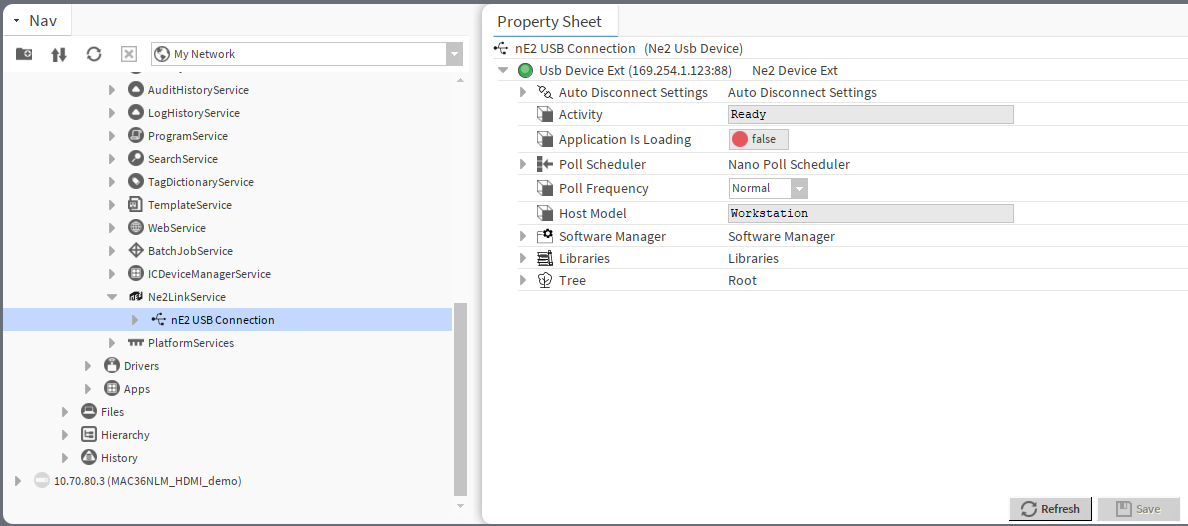This screenshot has width=1188, height=526.
Task: Click the refresh icon in Nav toolbar
Action: click(x=94, y=54)
